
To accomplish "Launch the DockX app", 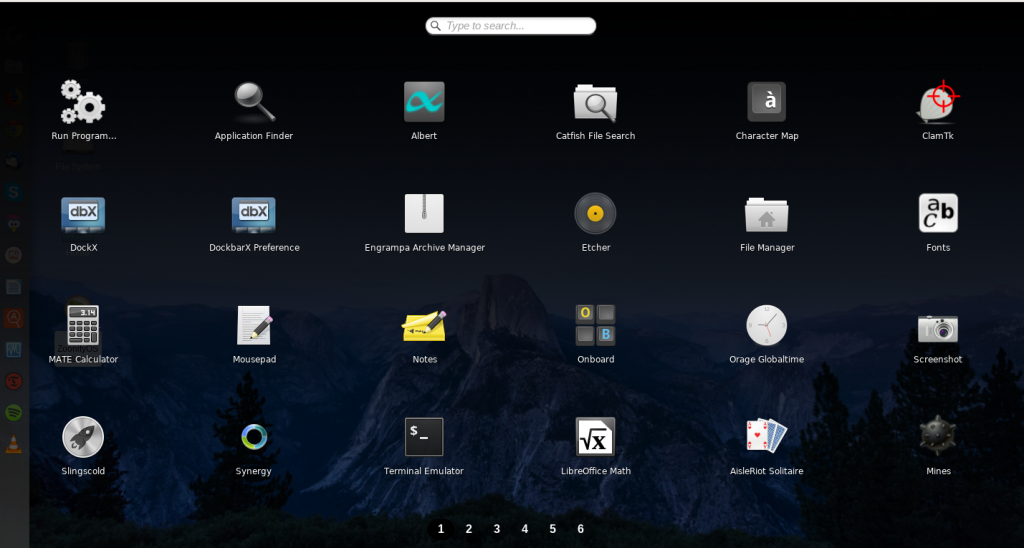I will (83, 214).
